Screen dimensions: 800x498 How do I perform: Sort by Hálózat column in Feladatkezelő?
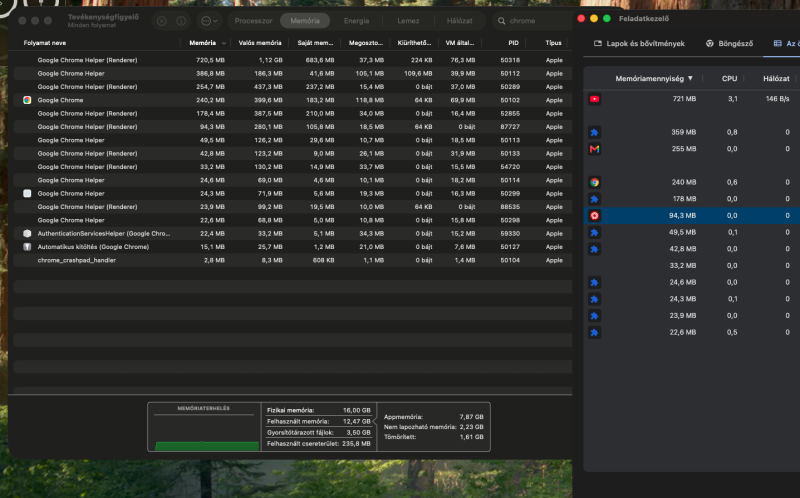pos(776,79)
